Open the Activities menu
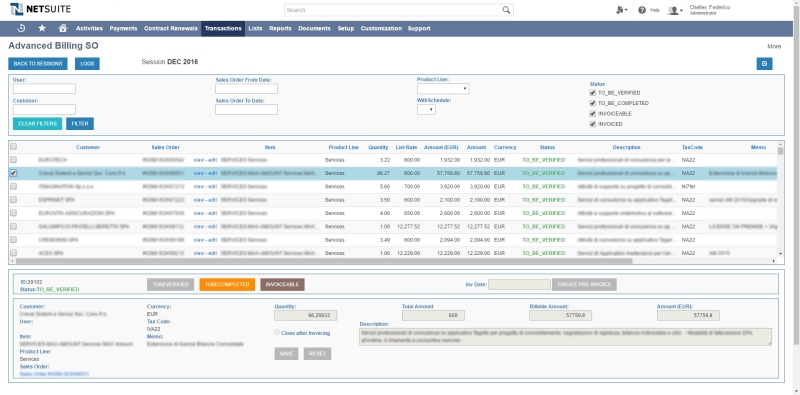The height and width of the screenshot is (395, 800). click(89, 29)
